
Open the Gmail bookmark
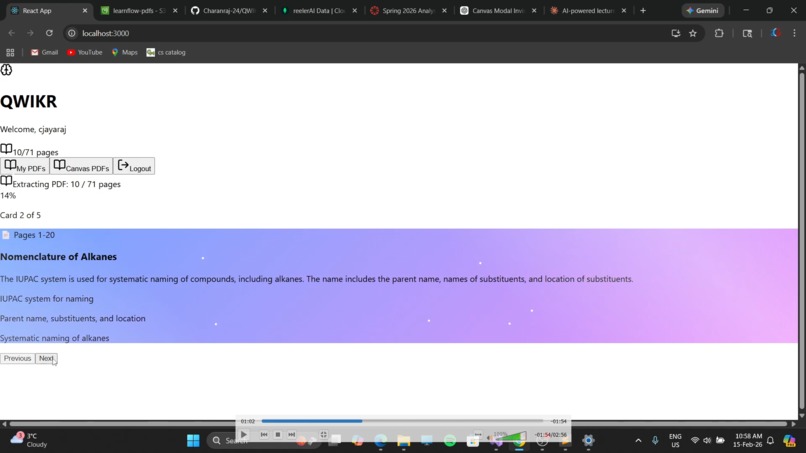pos(44,52)
